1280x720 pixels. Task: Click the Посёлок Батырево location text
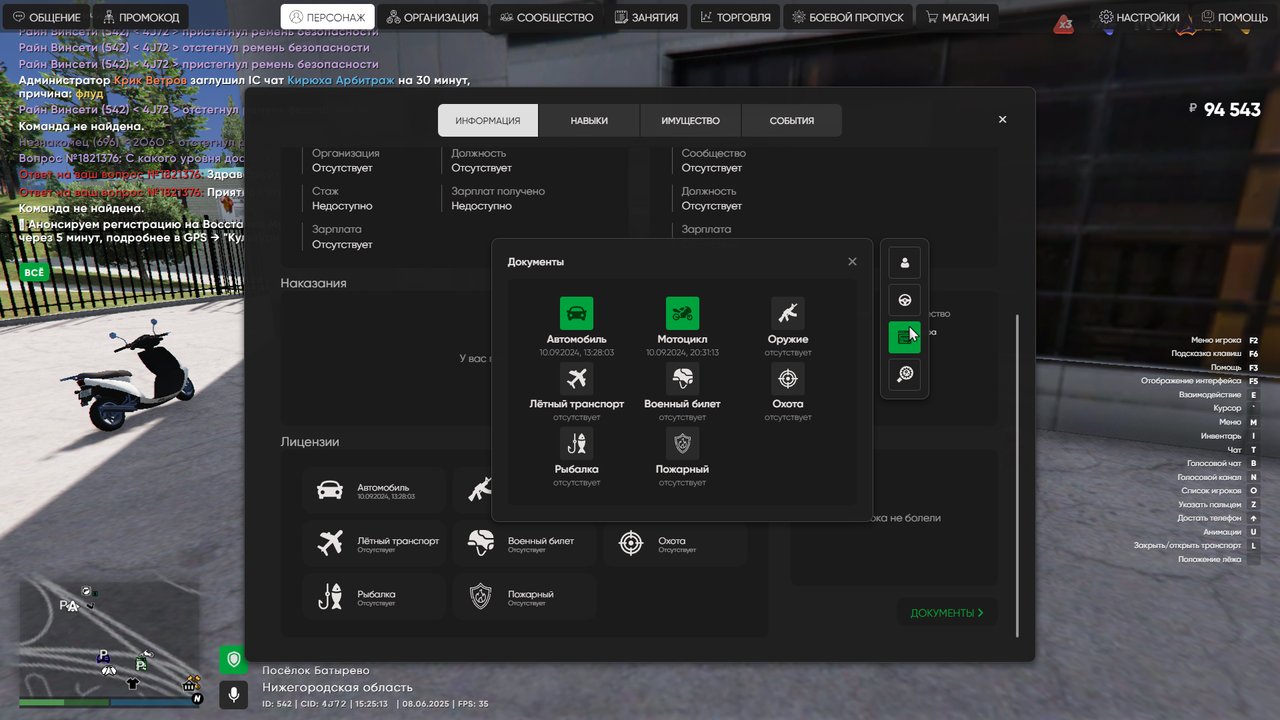tap(315, 670)
